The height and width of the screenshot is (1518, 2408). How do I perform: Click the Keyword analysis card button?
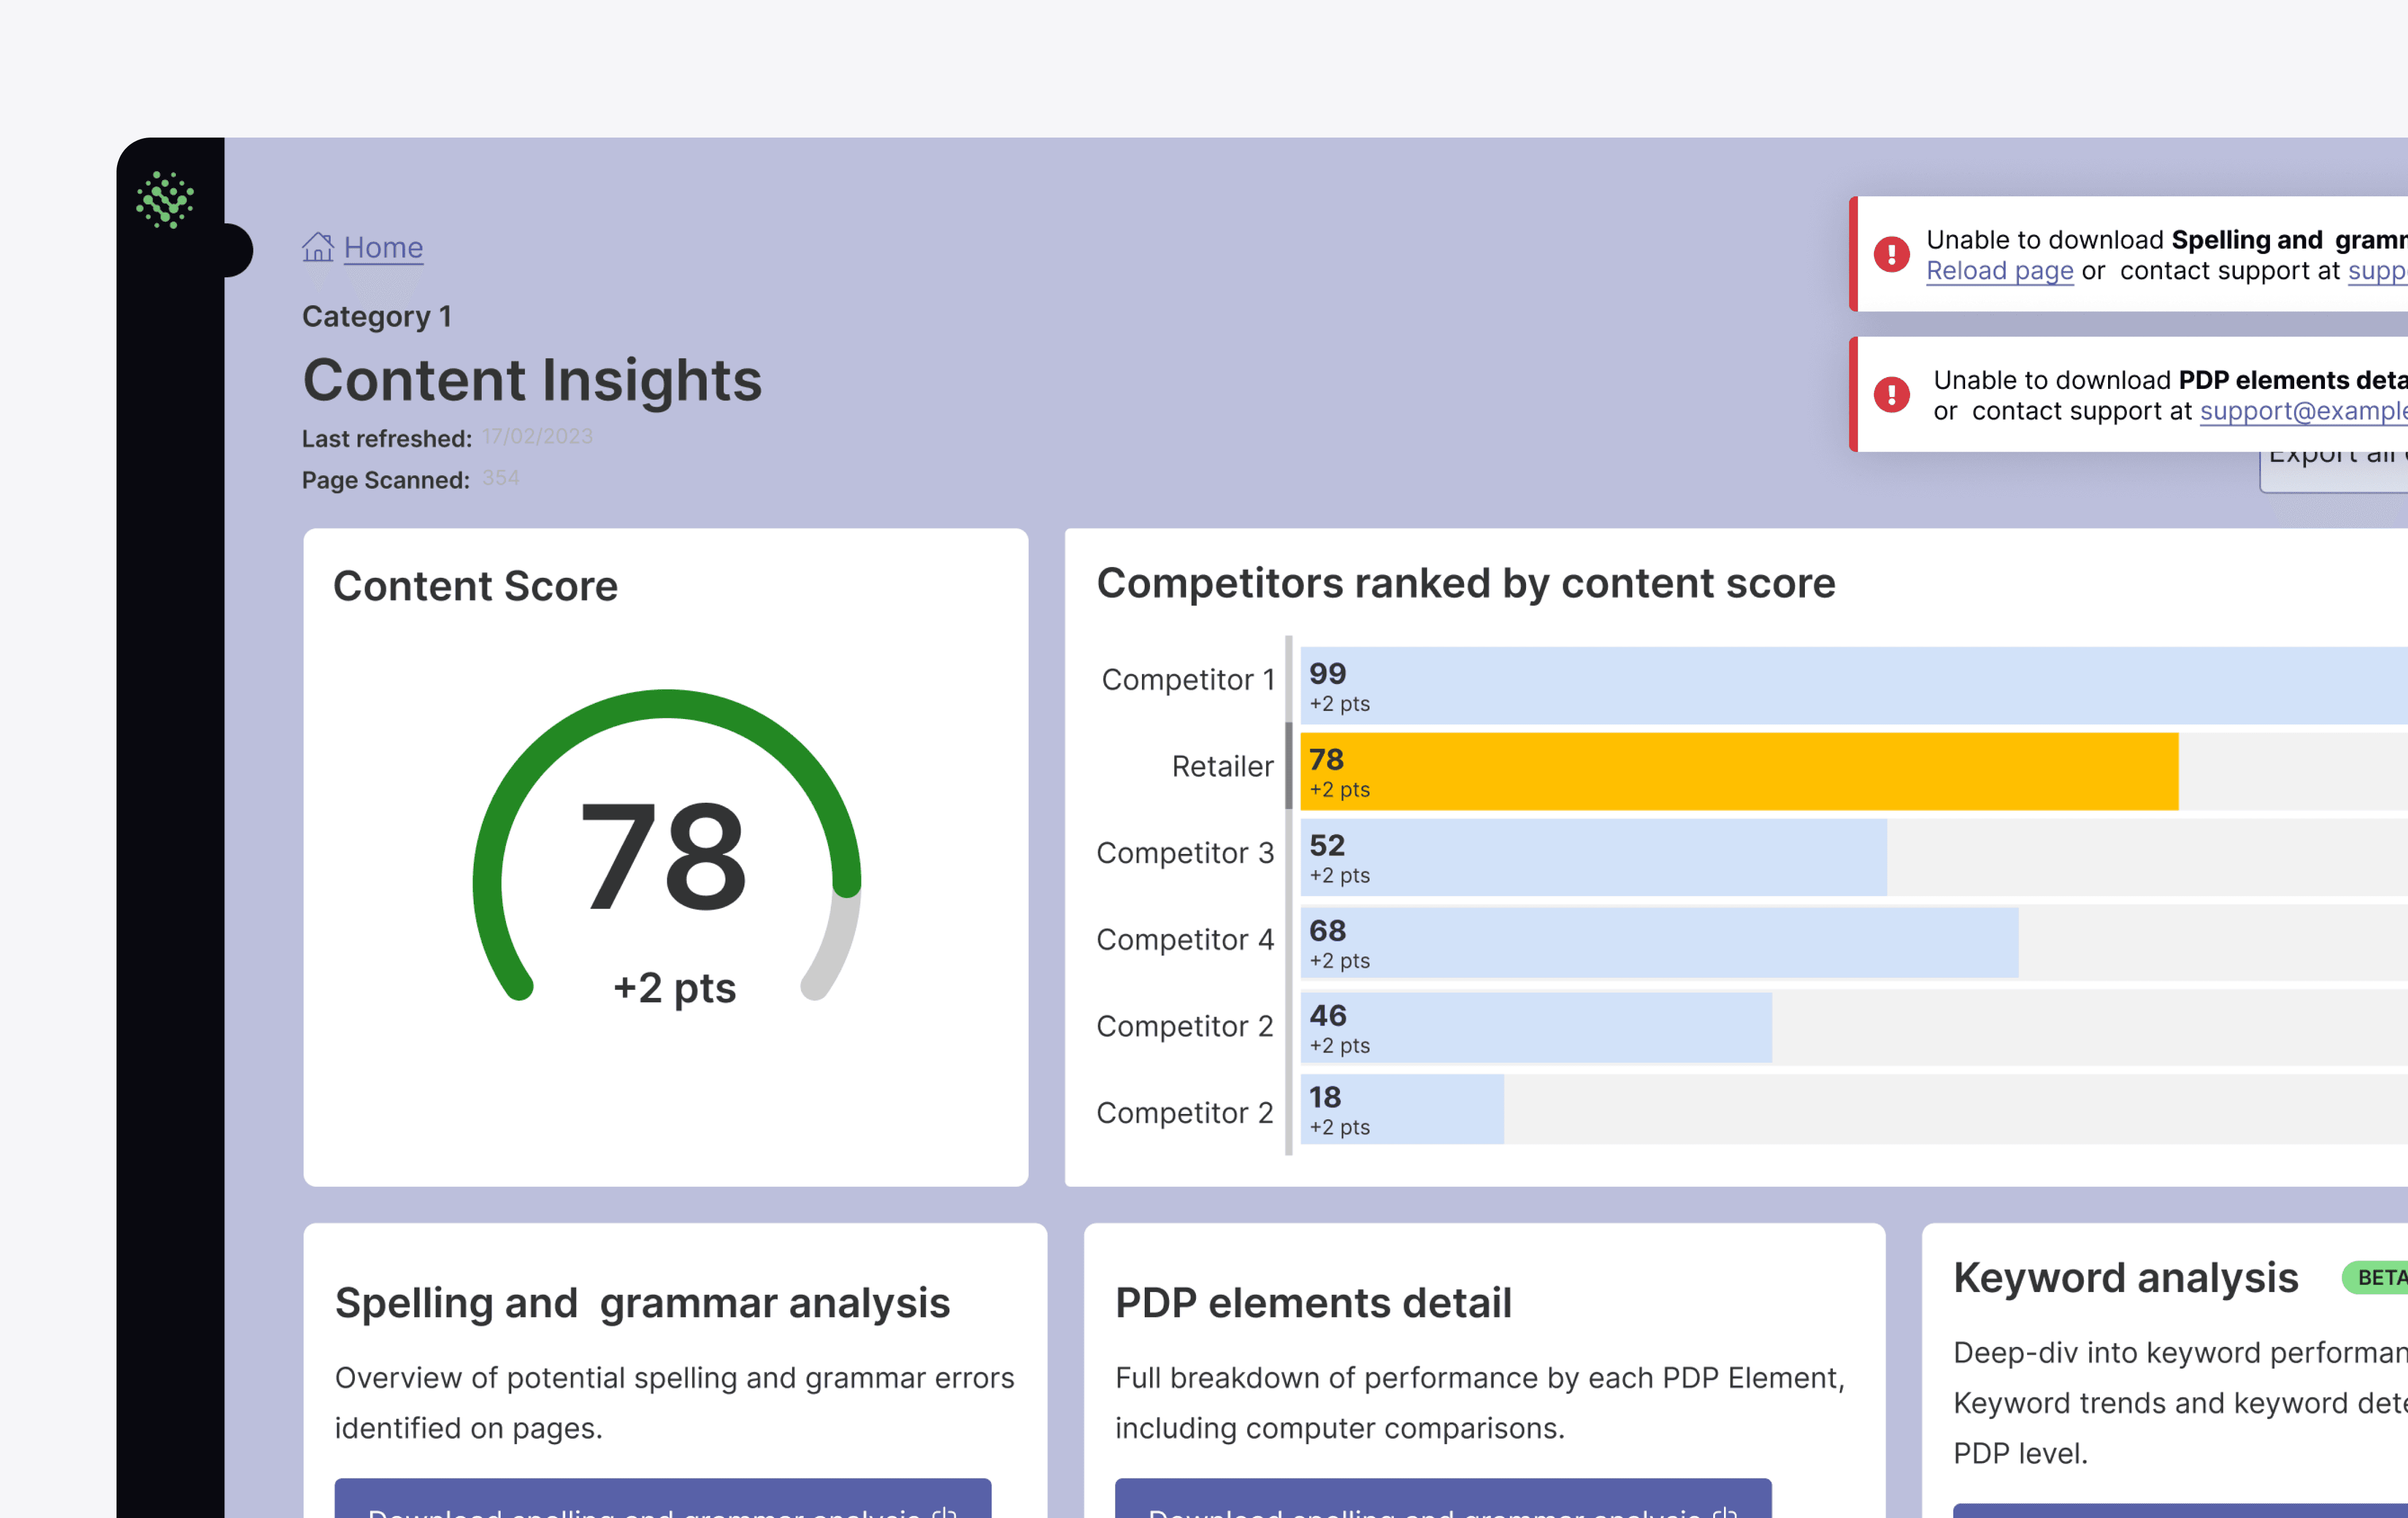pyautogui.click(x=2180, y=1510)
